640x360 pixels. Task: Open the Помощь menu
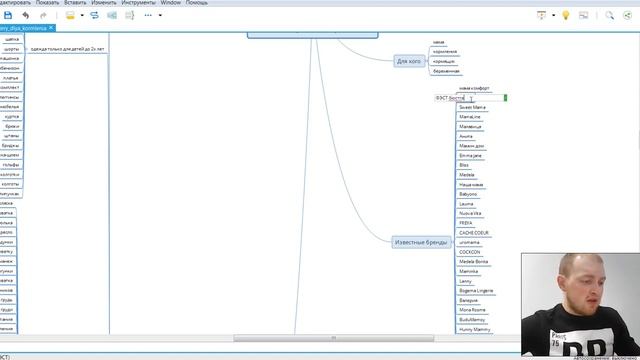[196, 2]
